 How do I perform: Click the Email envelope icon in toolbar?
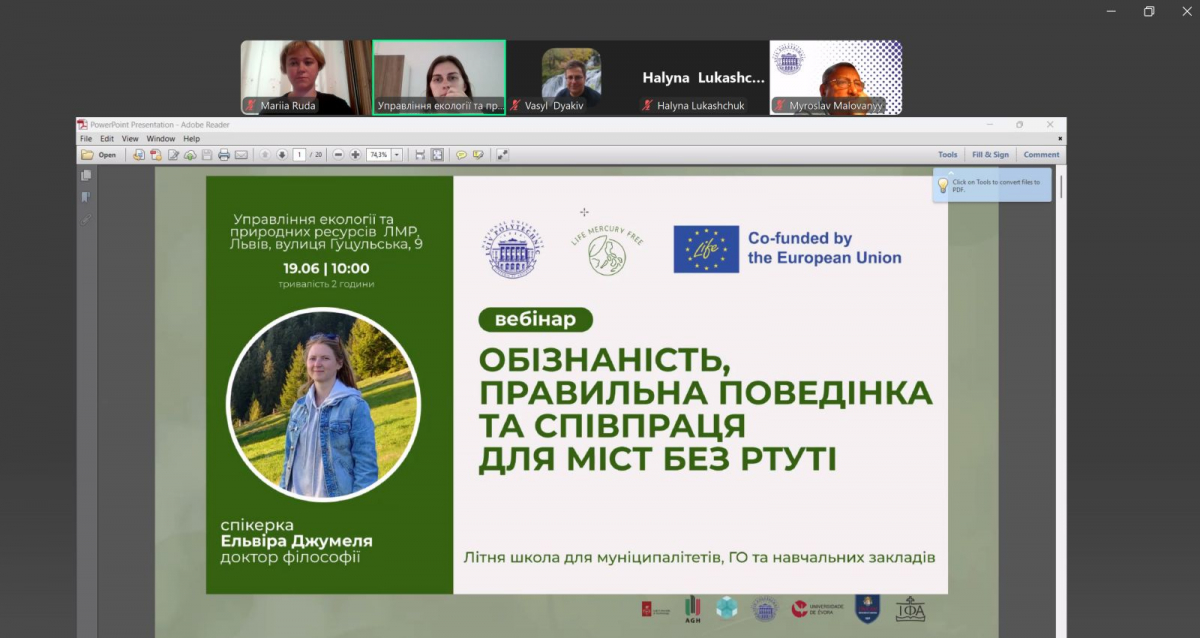[x=241, y=155]
